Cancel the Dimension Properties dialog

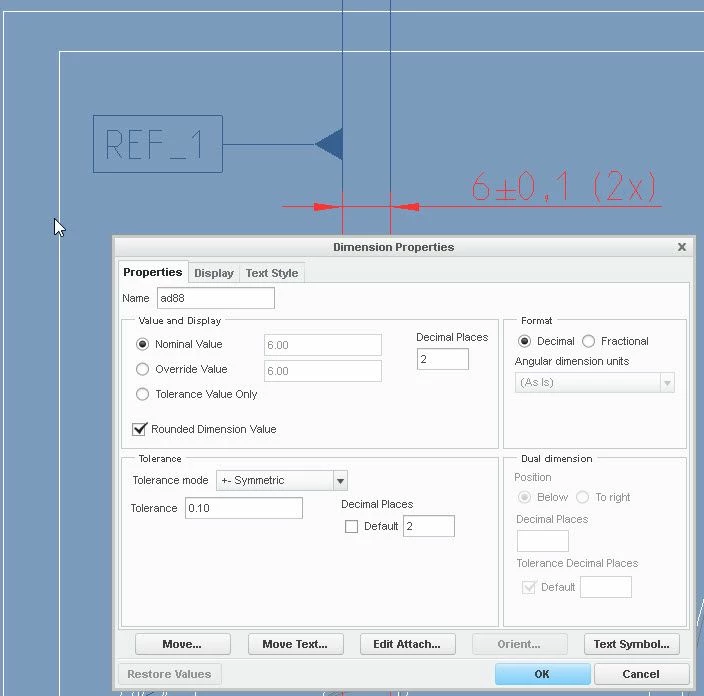coord(641,674)
